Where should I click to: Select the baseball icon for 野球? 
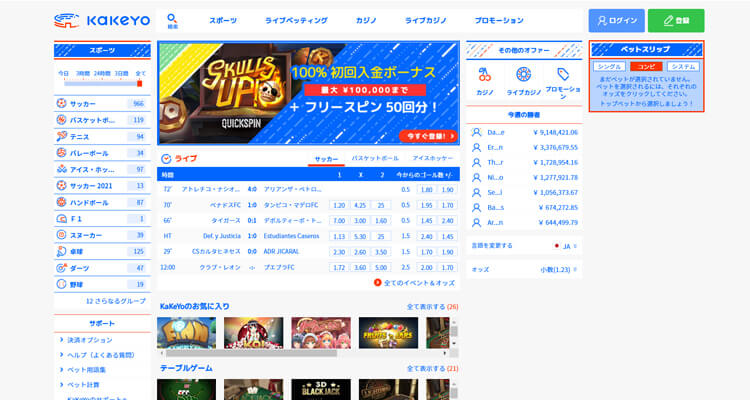(x=61, y=284)
